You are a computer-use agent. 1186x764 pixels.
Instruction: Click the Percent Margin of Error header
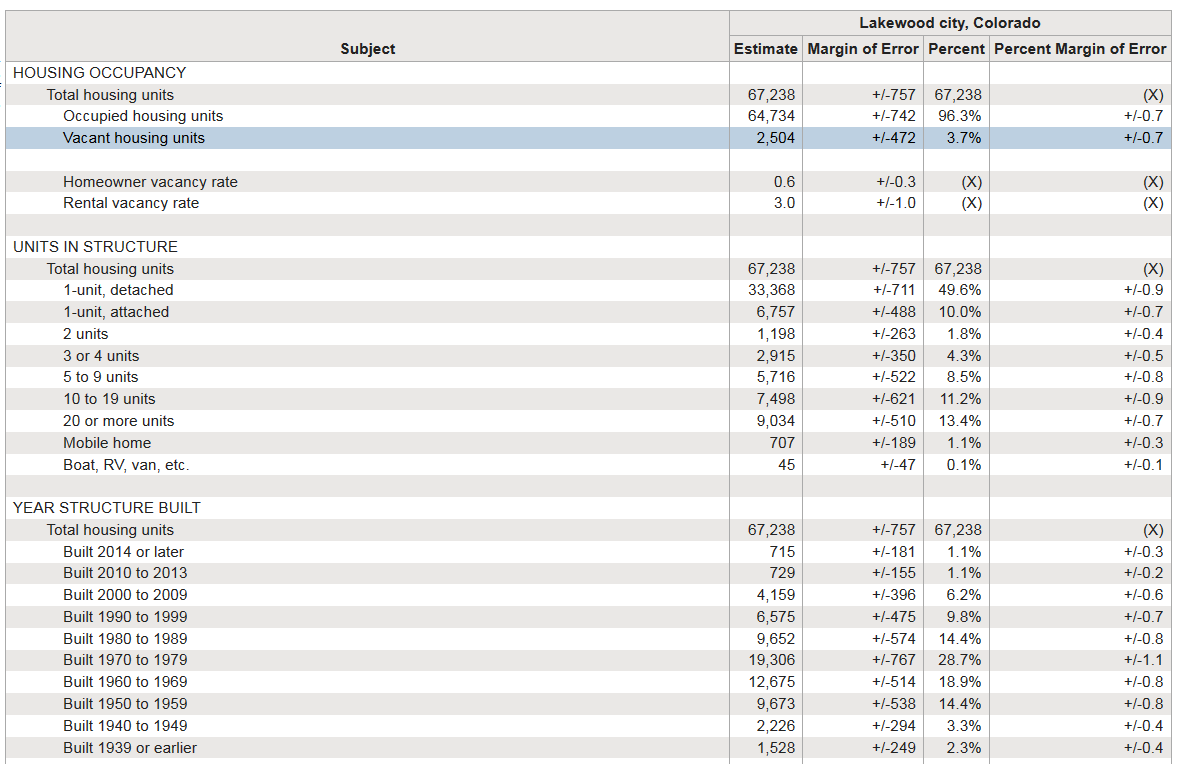[x=1080, y=49]
